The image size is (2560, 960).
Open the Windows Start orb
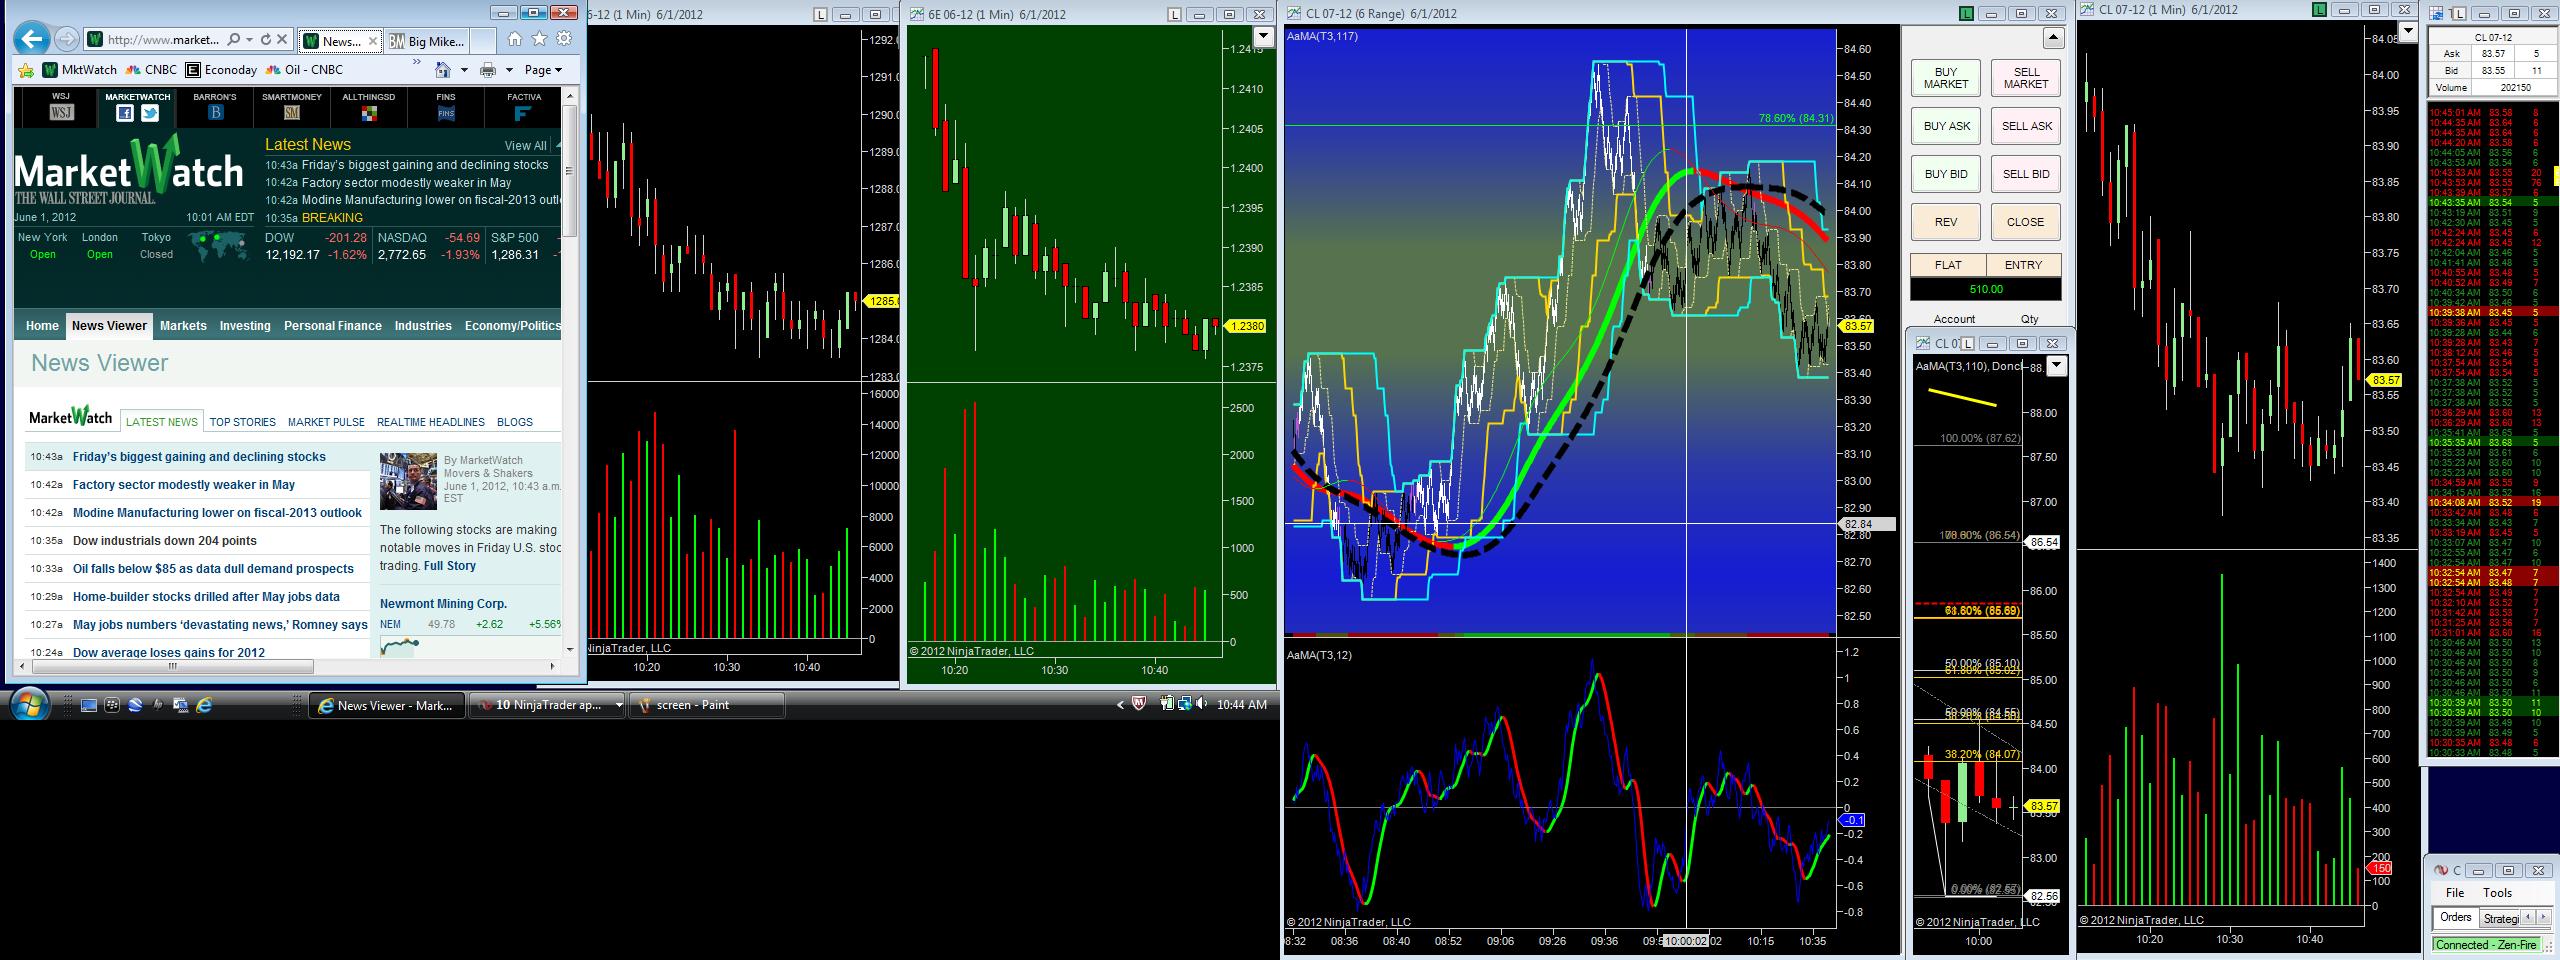point(29,704)
